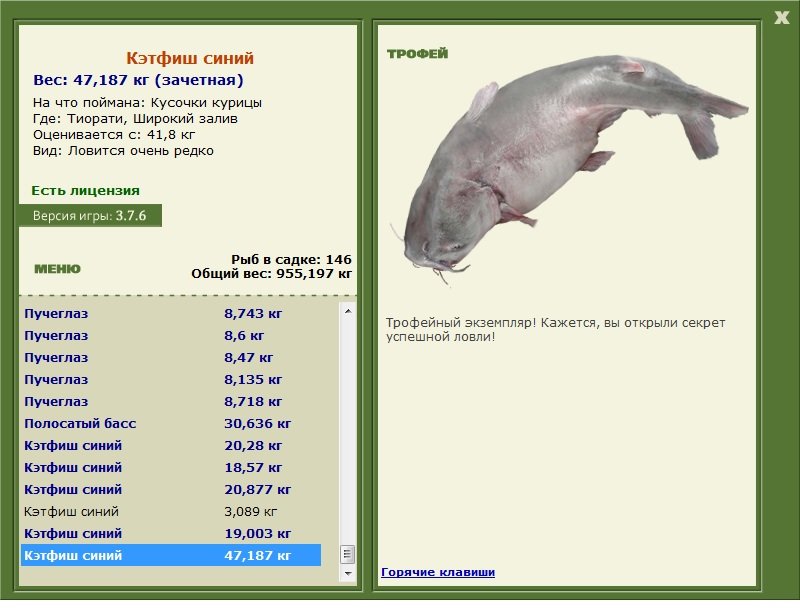Pick Кэтфиш синий 20,877 кг entry

pyautogui.click(x=170, y=489)
